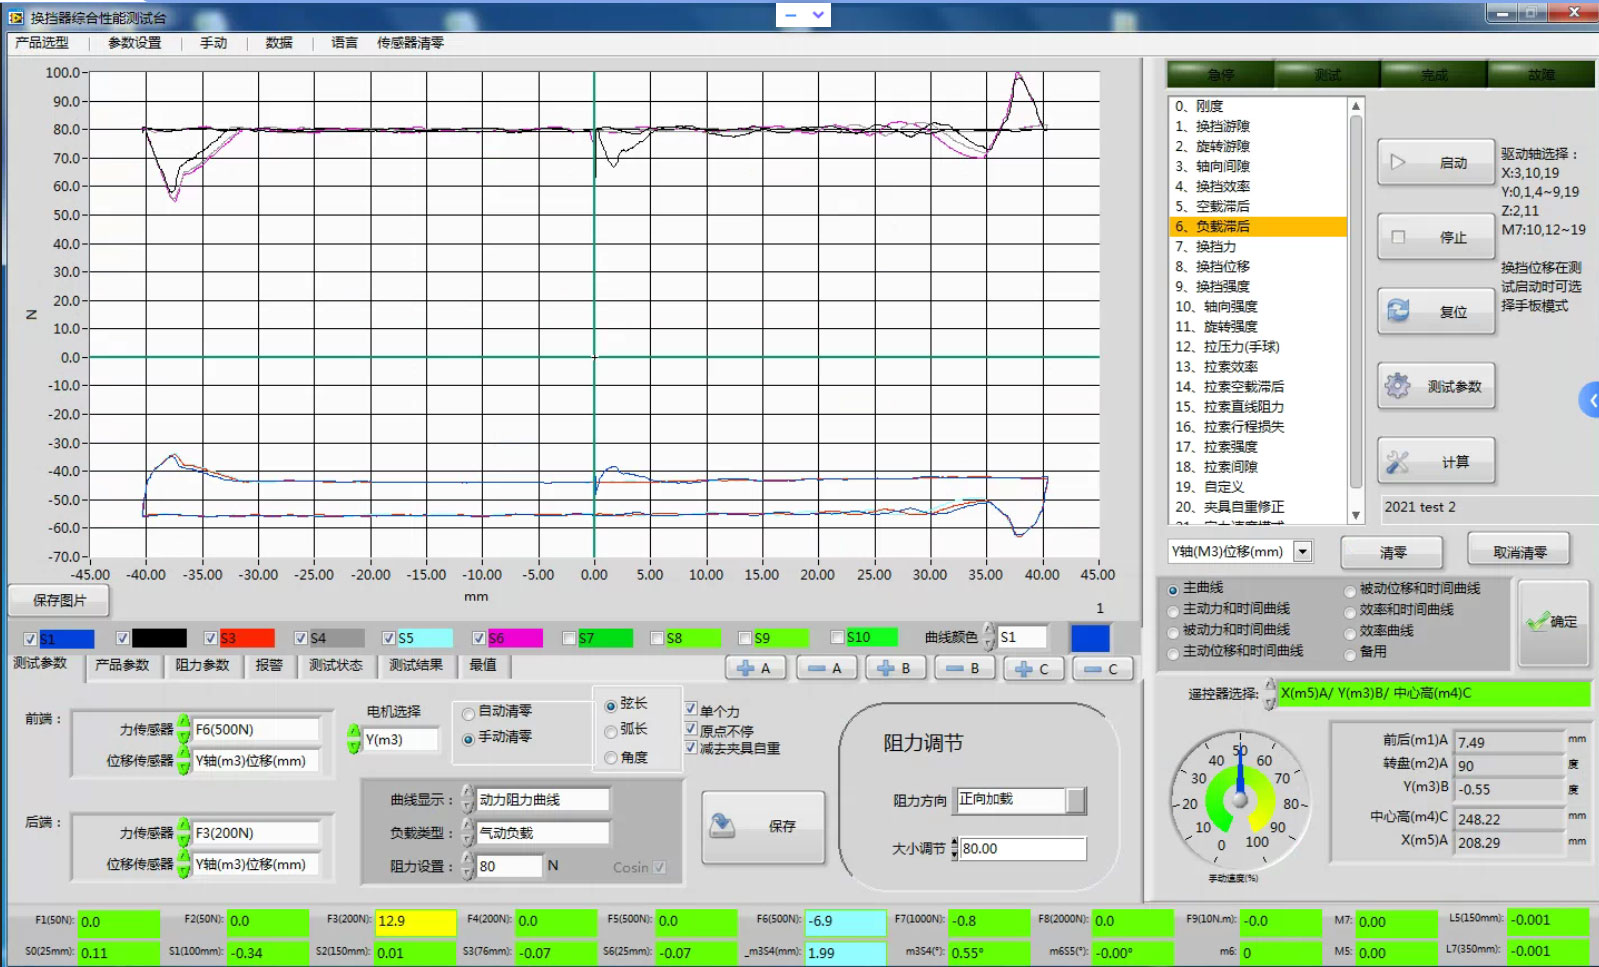Change the rear 力传感器 F3(200N) selector

click(184, 832)
